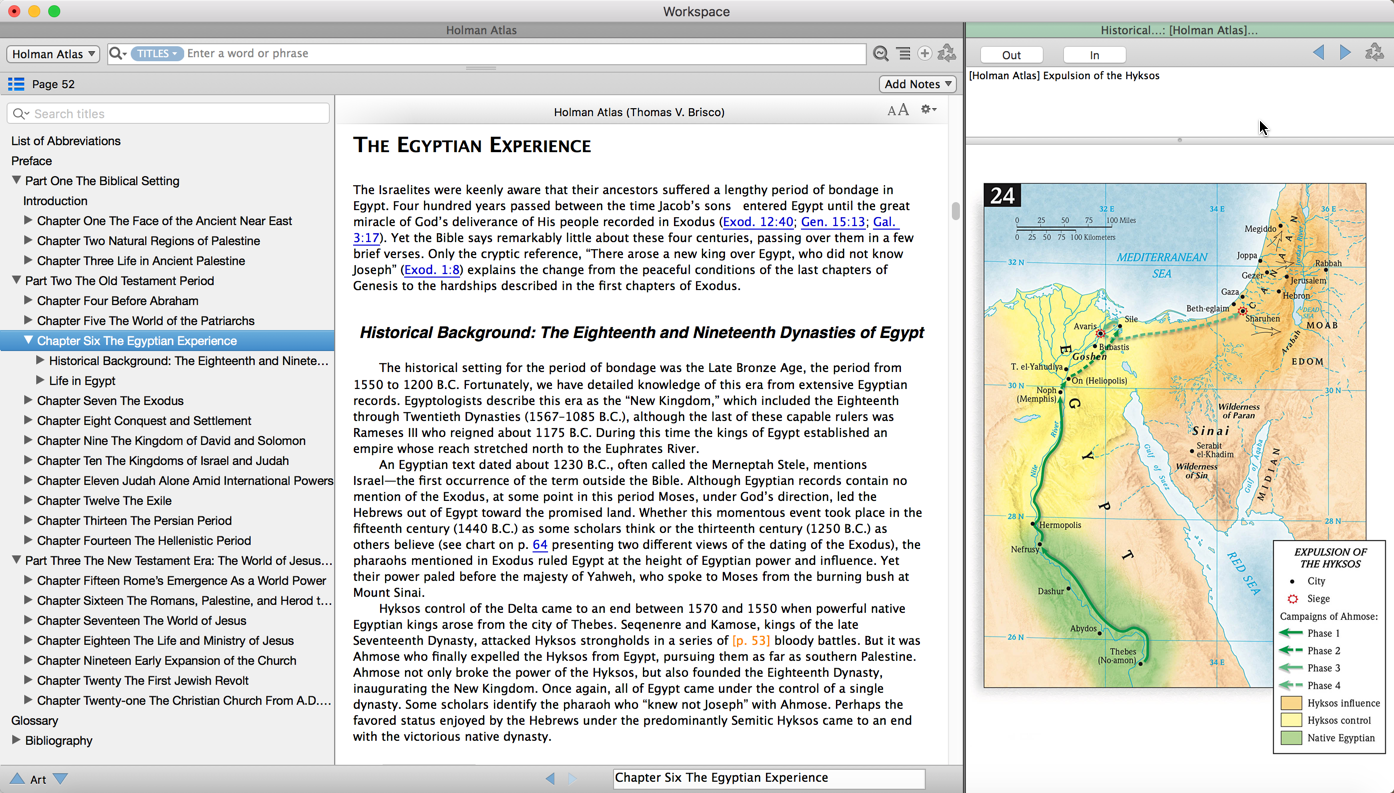Collapse Part One The Biblical Setting
The image size is (1394, 793).
(x=16, y=181)
